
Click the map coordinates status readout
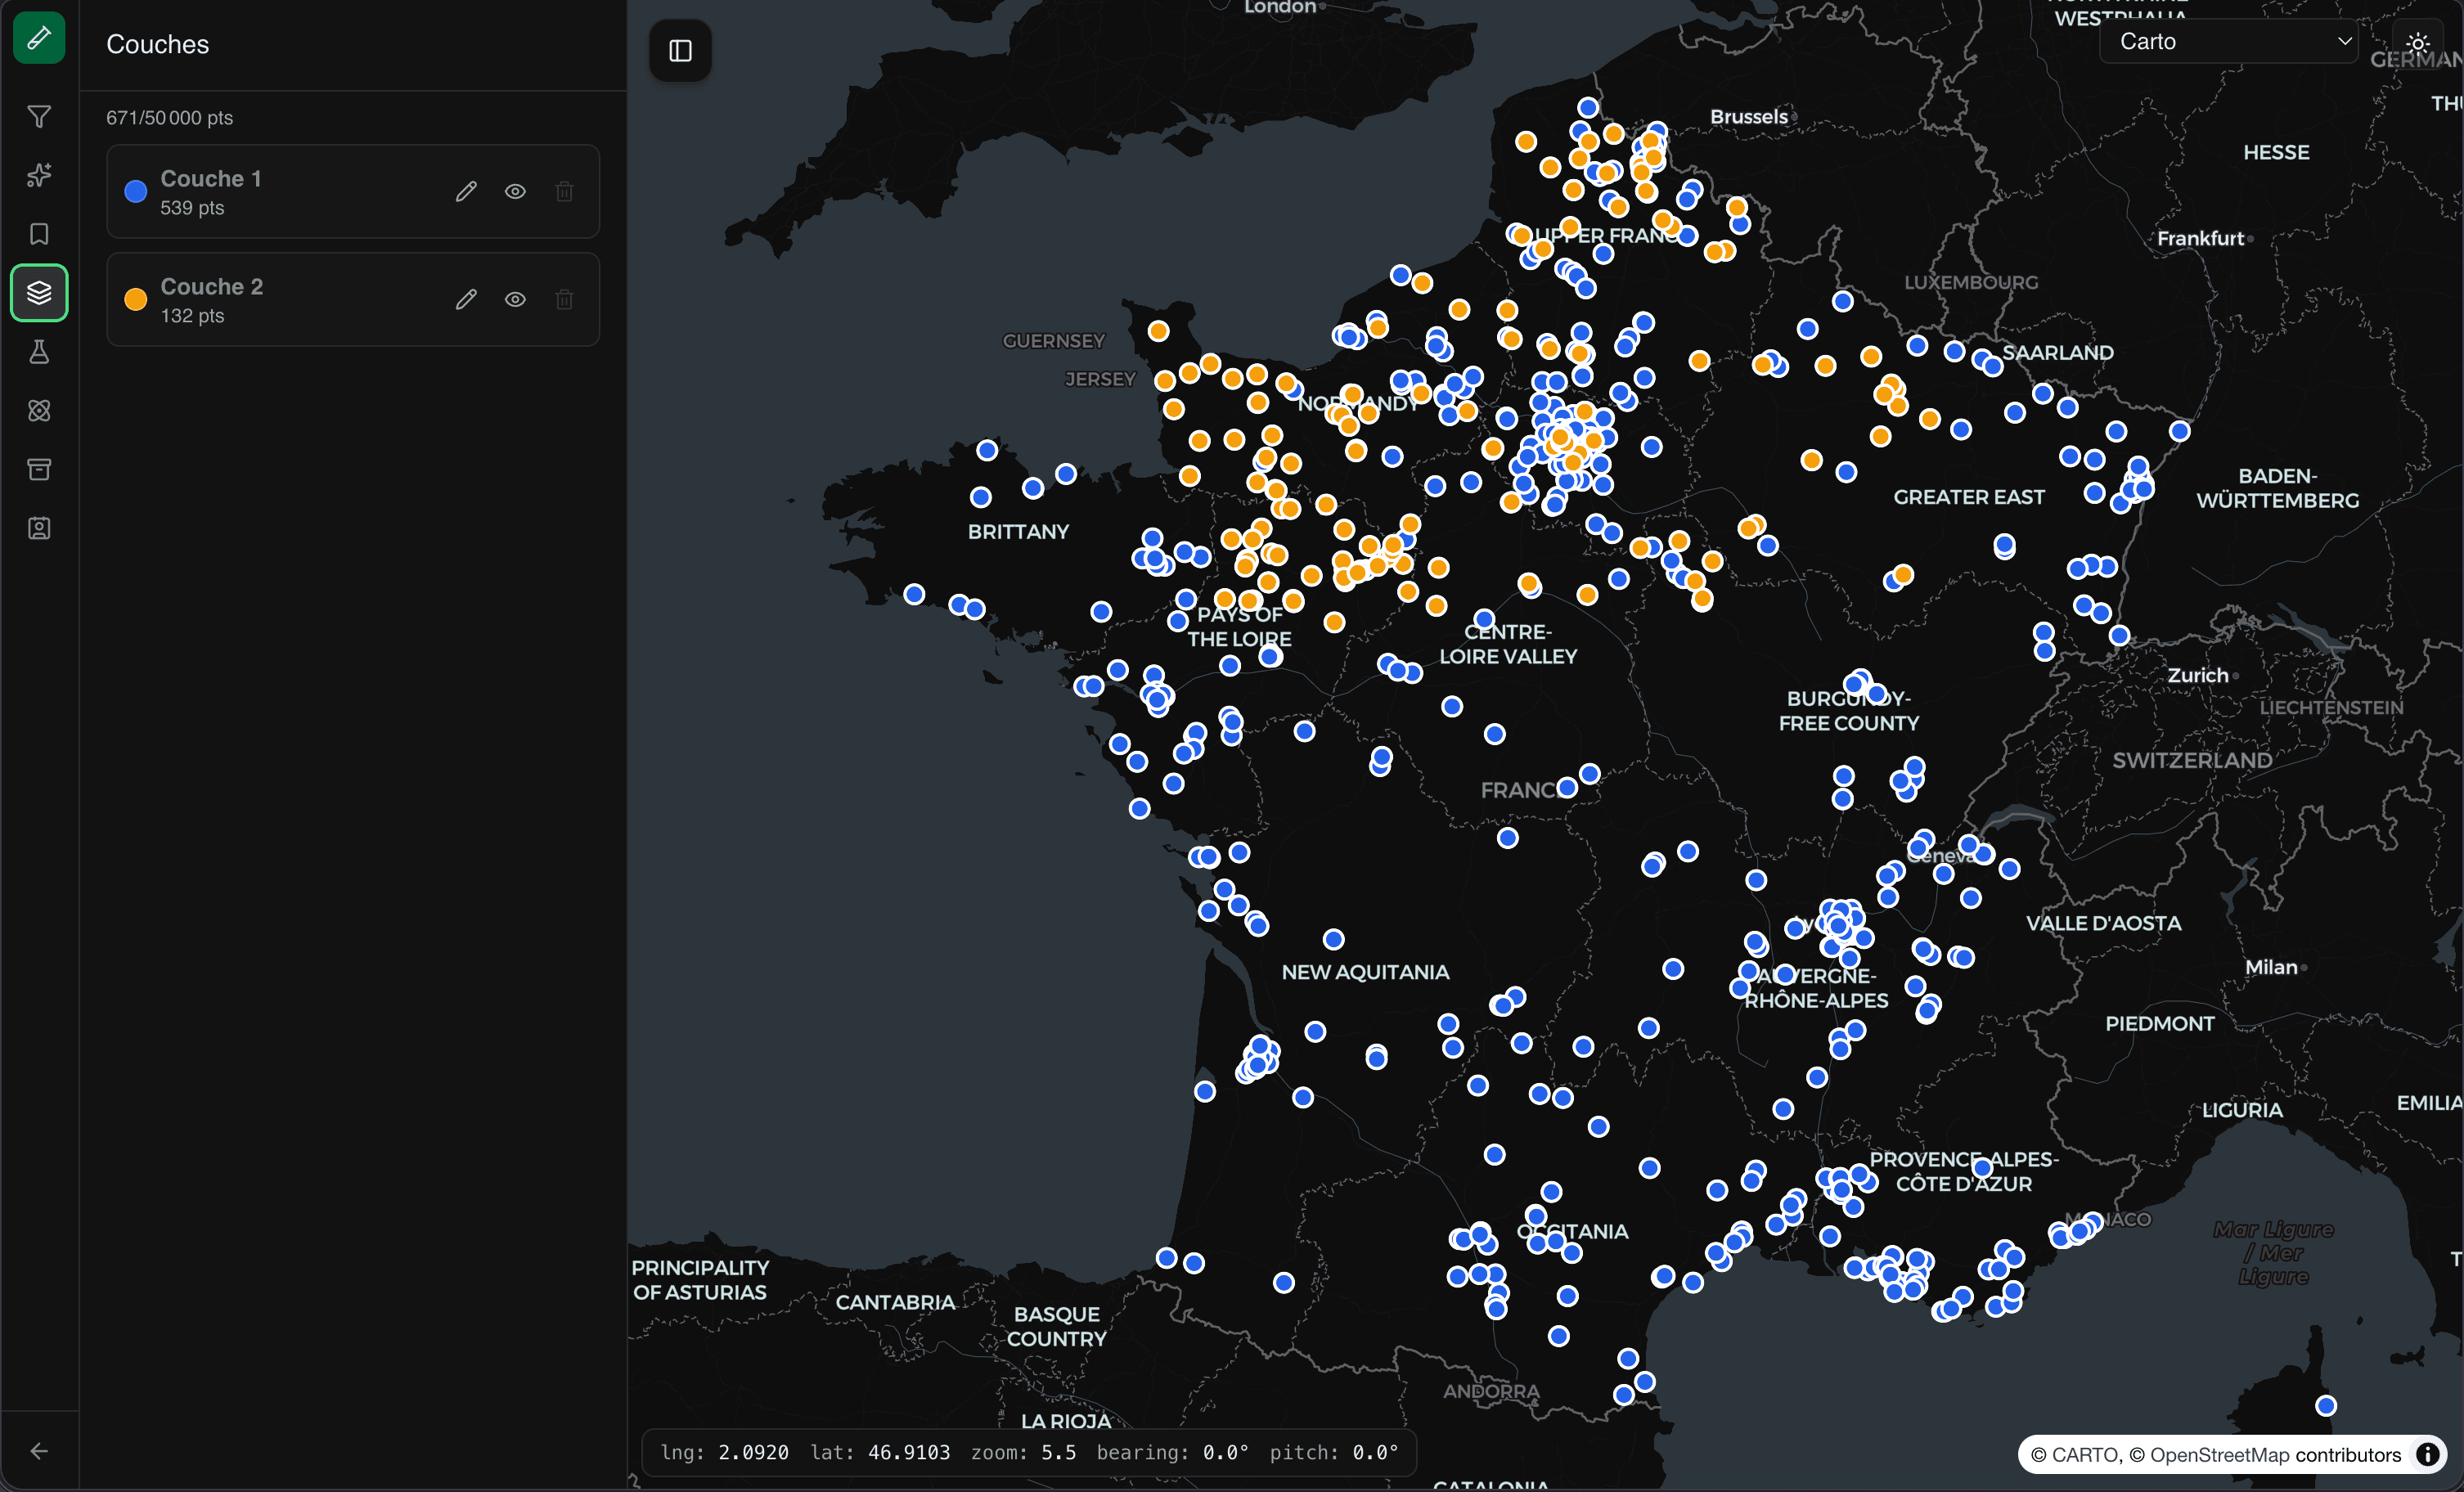point(1029,1452)
